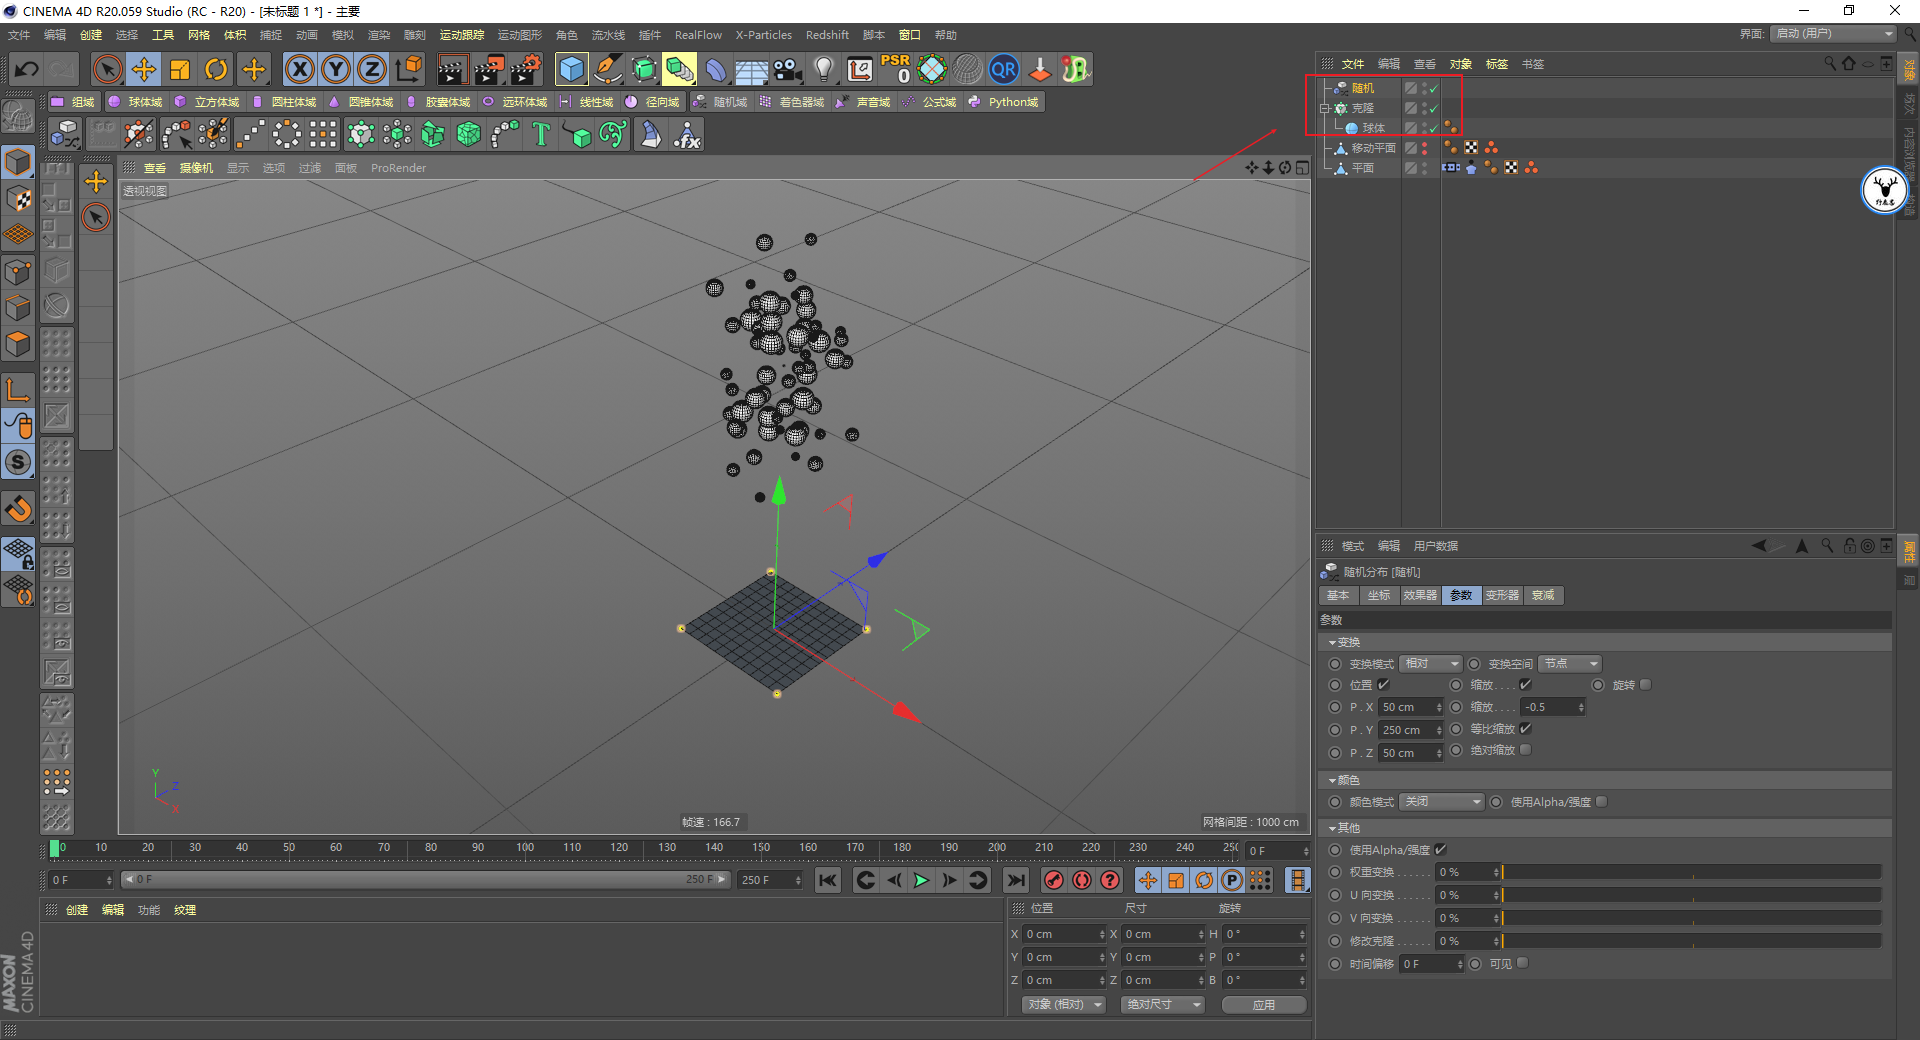Select the 克隆 cloner object in list

(1362, 108)
